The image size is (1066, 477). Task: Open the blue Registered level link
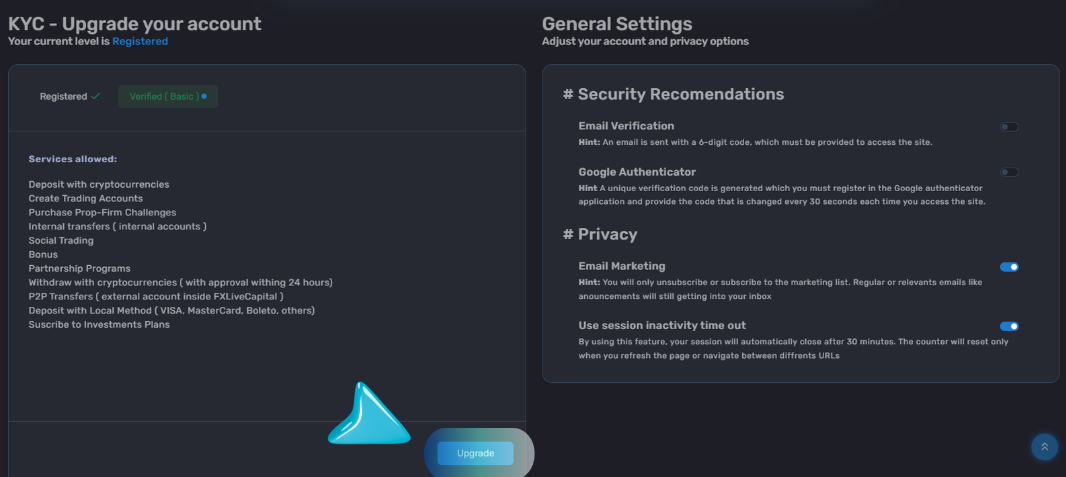coord(140,41)
